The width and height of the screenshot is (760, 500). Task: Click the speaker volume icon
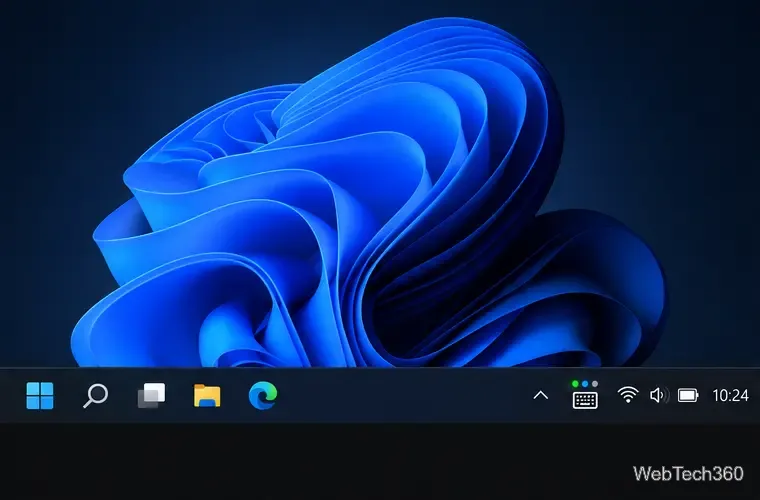pos(659,395)
